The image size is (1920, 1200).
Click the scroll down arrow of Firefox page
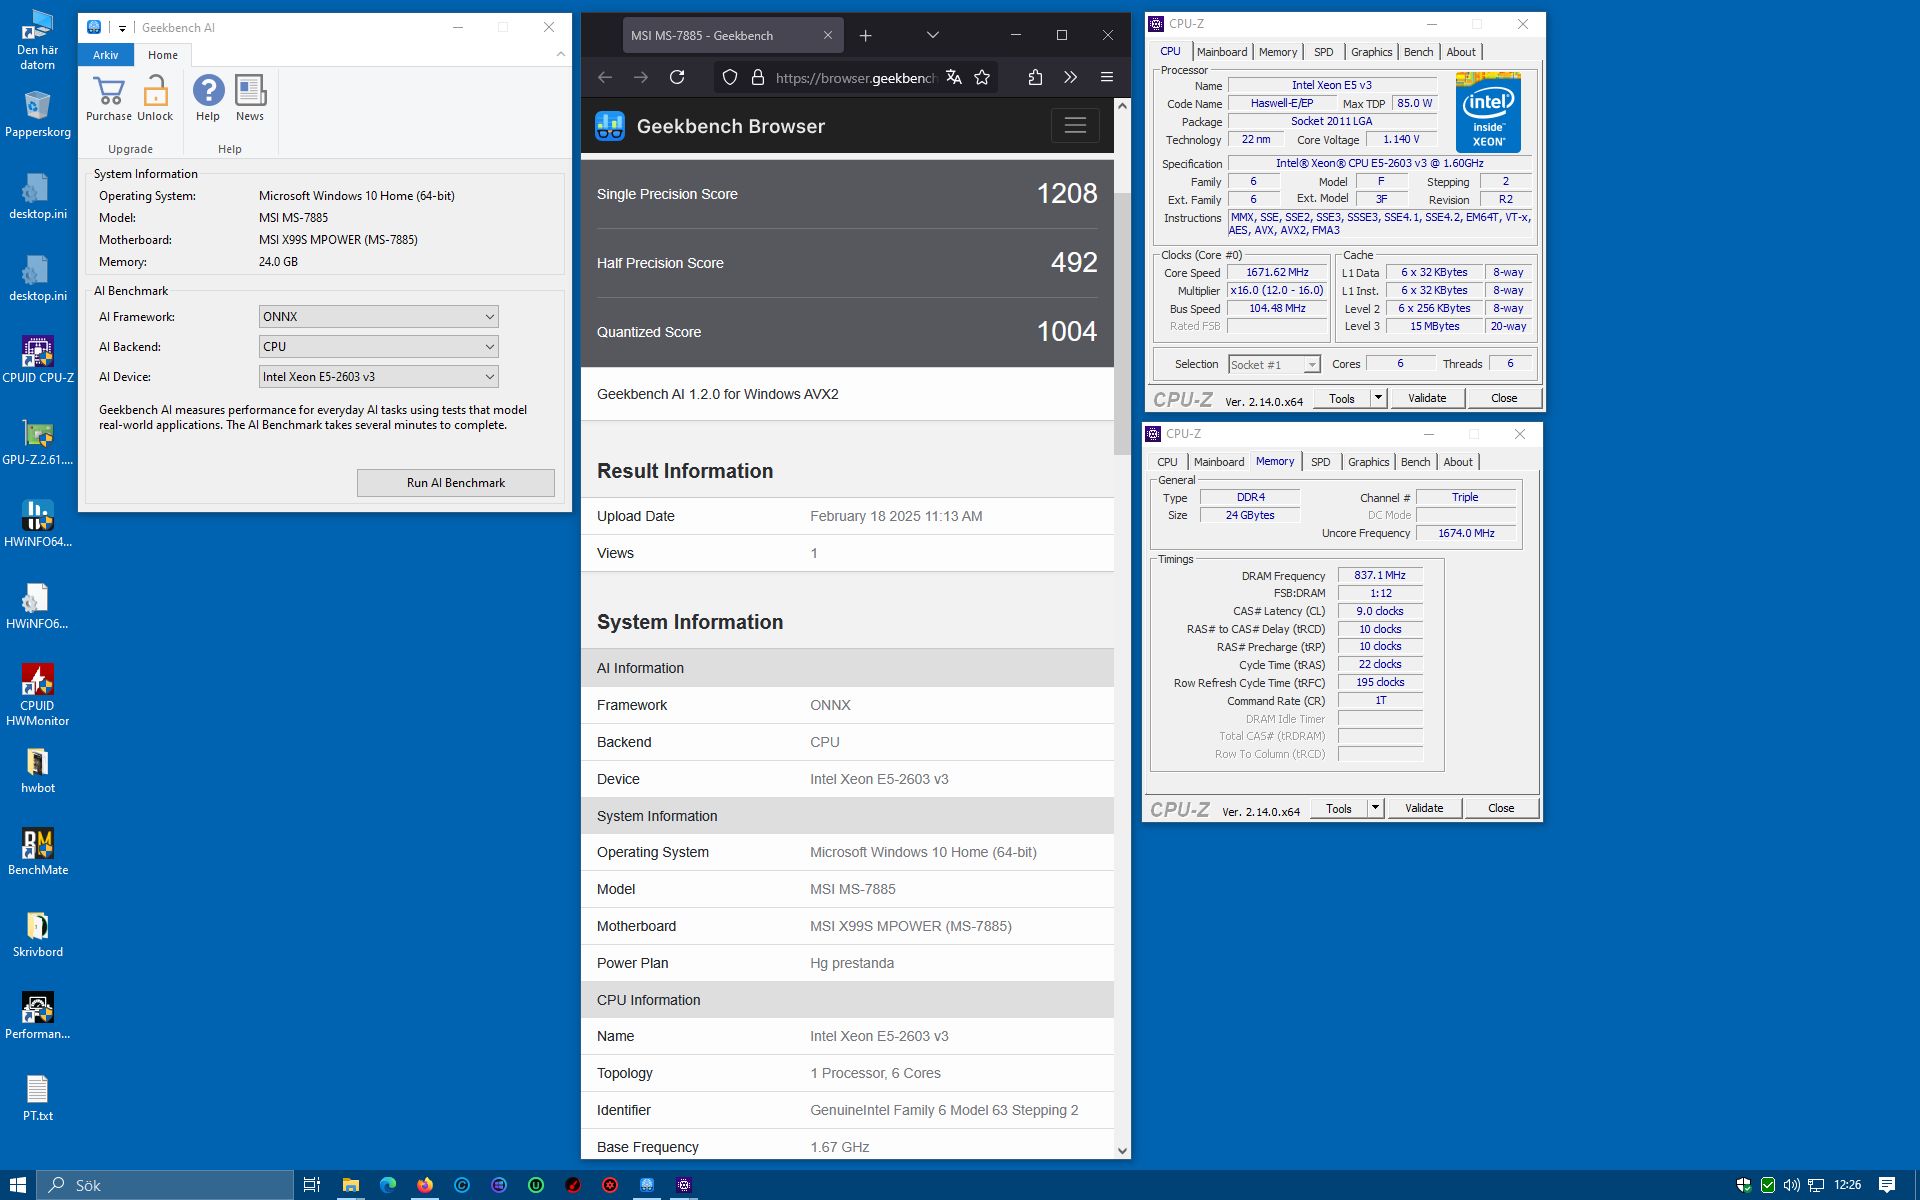pyautogui.click(x=1122, y=1150)
